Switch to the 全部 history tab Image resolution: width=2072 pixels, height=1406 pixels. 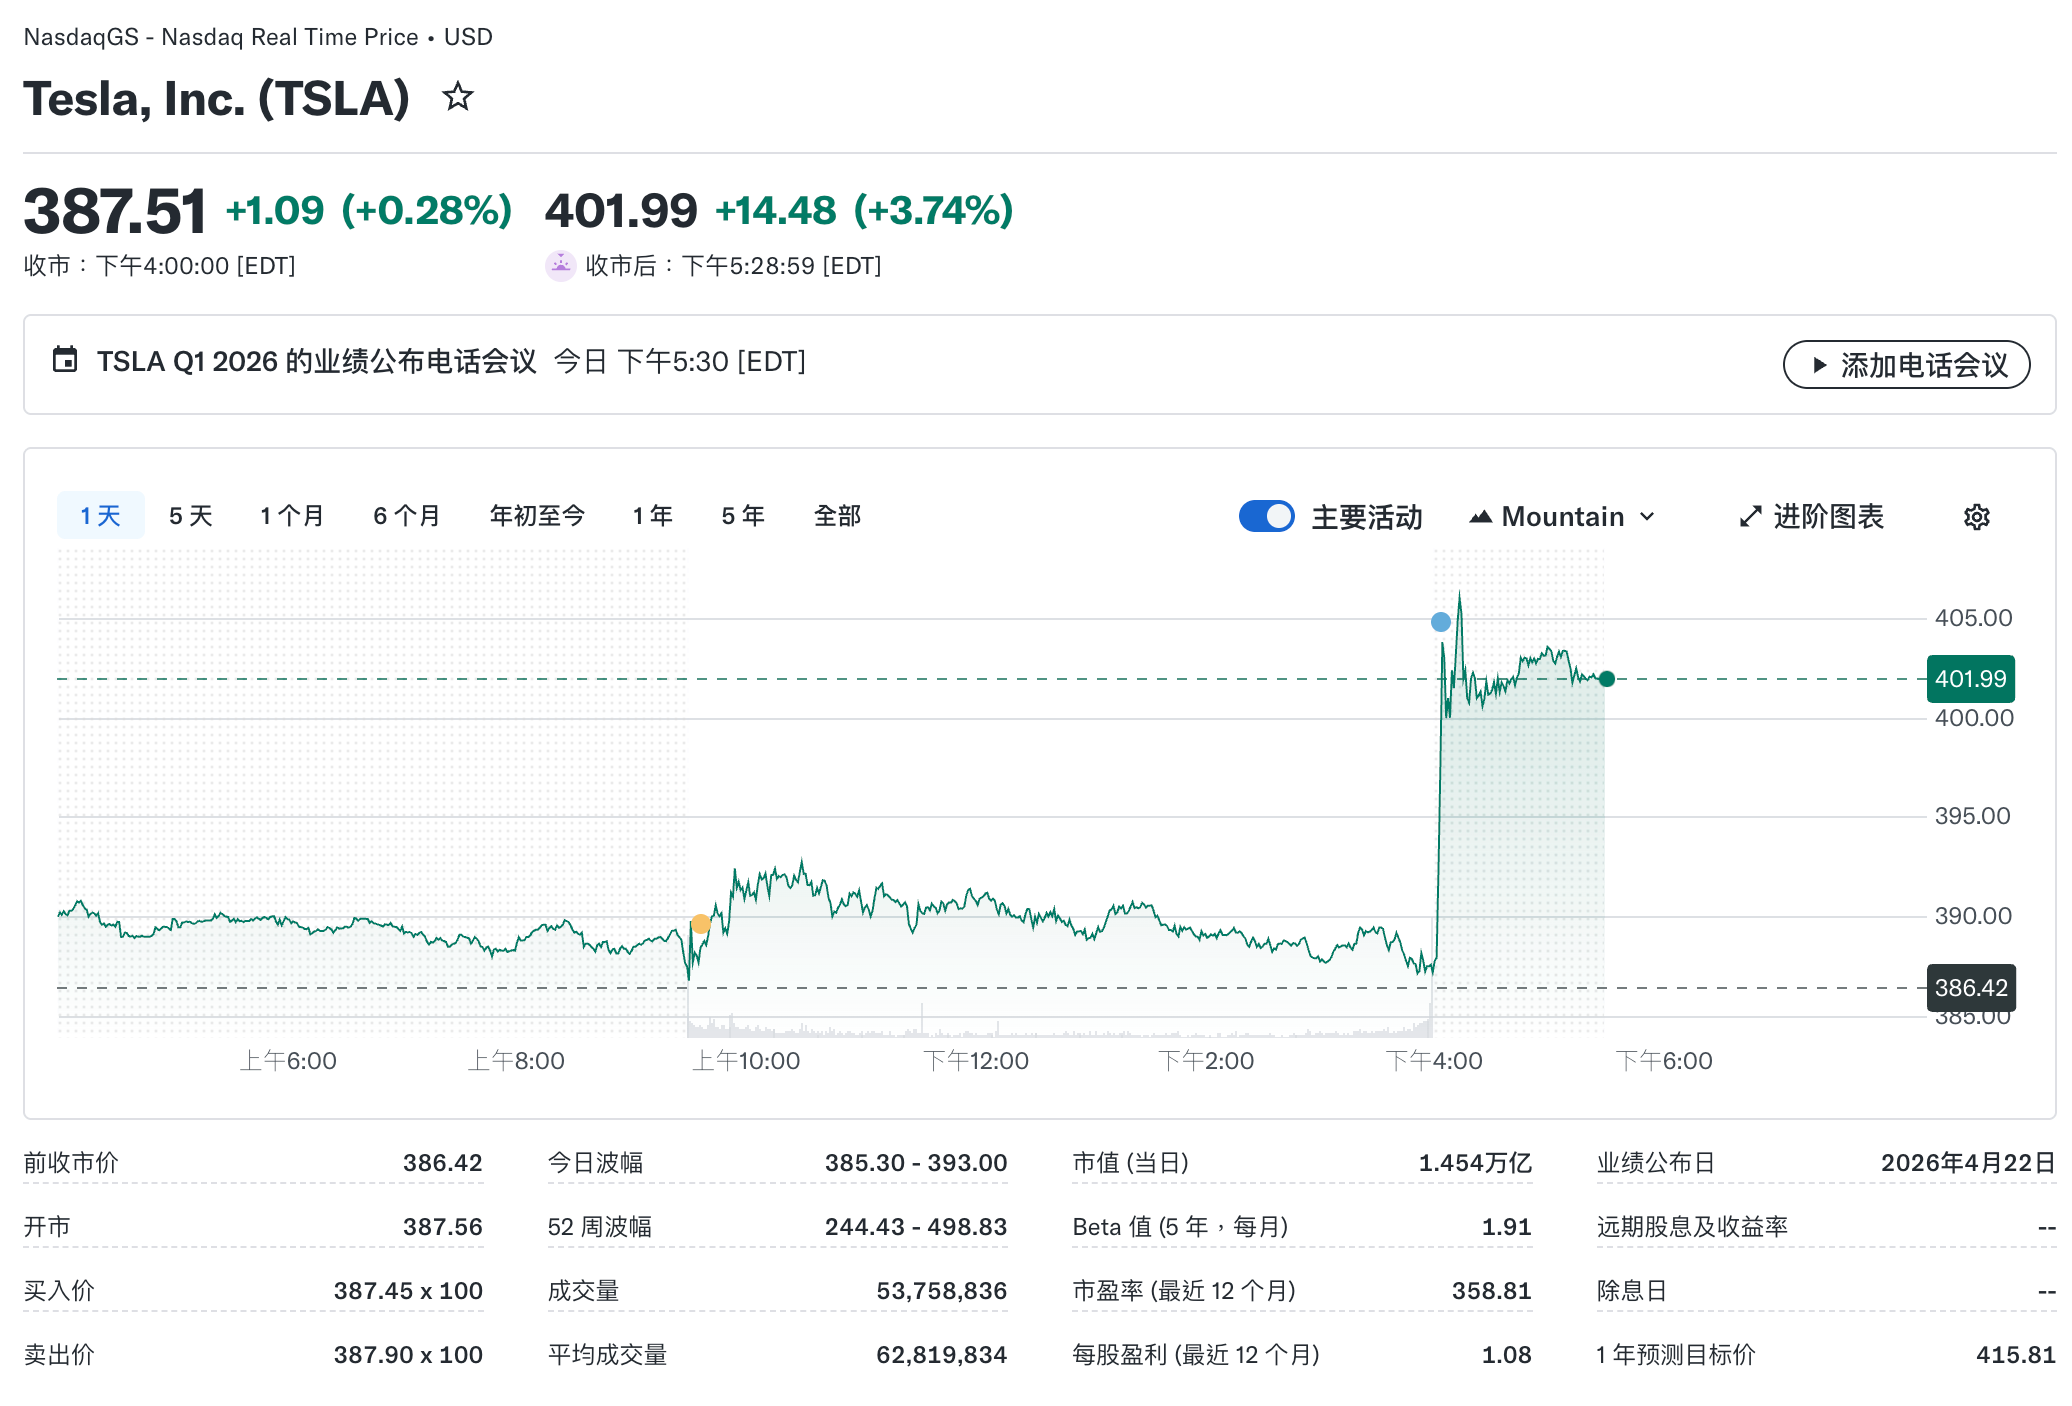[838, 515]
